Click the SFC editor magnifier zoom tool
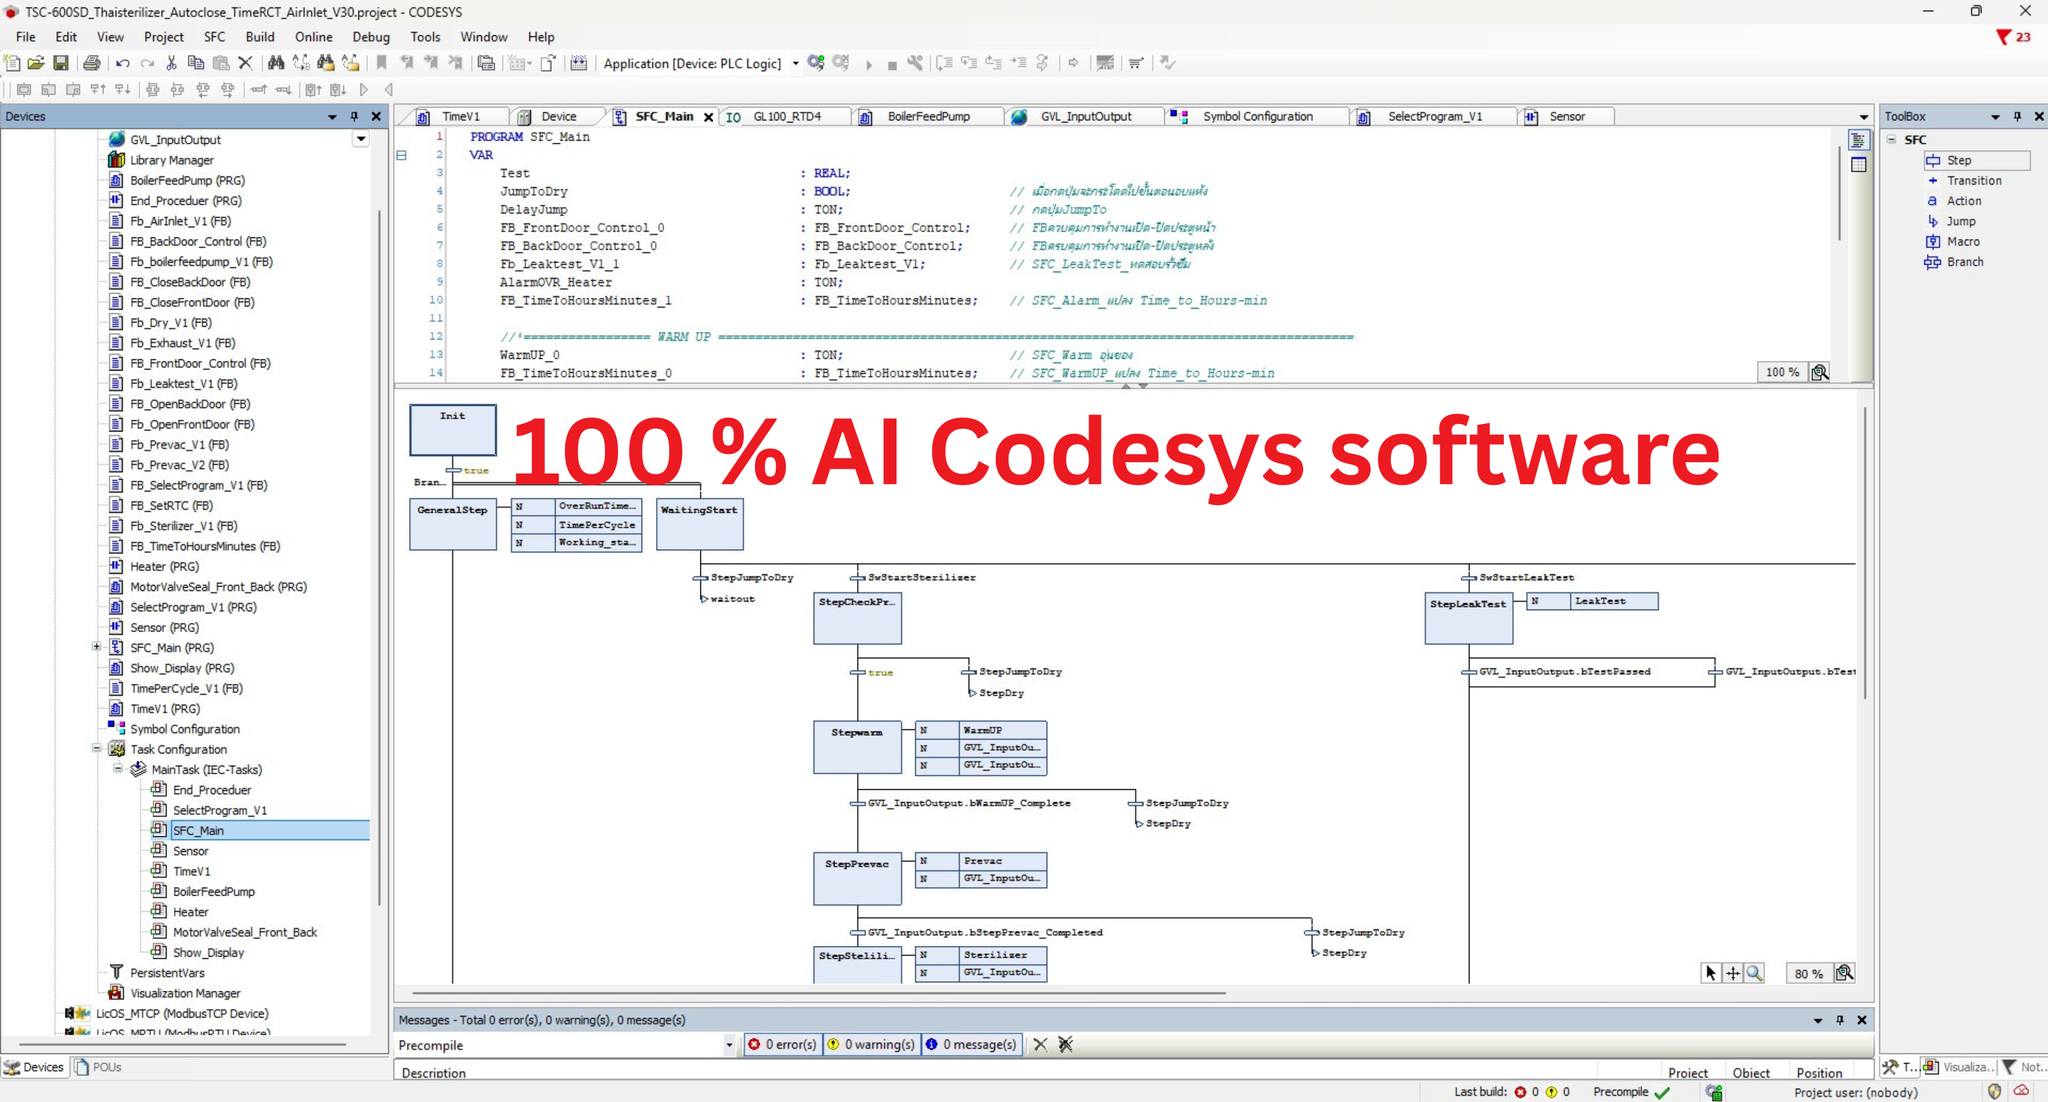 (1755, 973)
